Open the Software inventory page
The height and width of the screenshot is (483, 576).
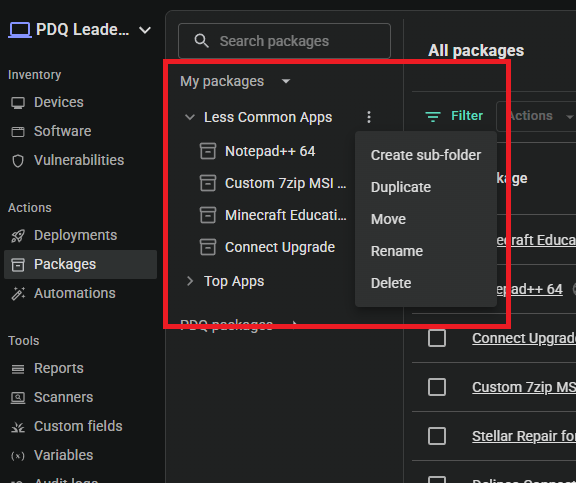[x=62, y=131]
